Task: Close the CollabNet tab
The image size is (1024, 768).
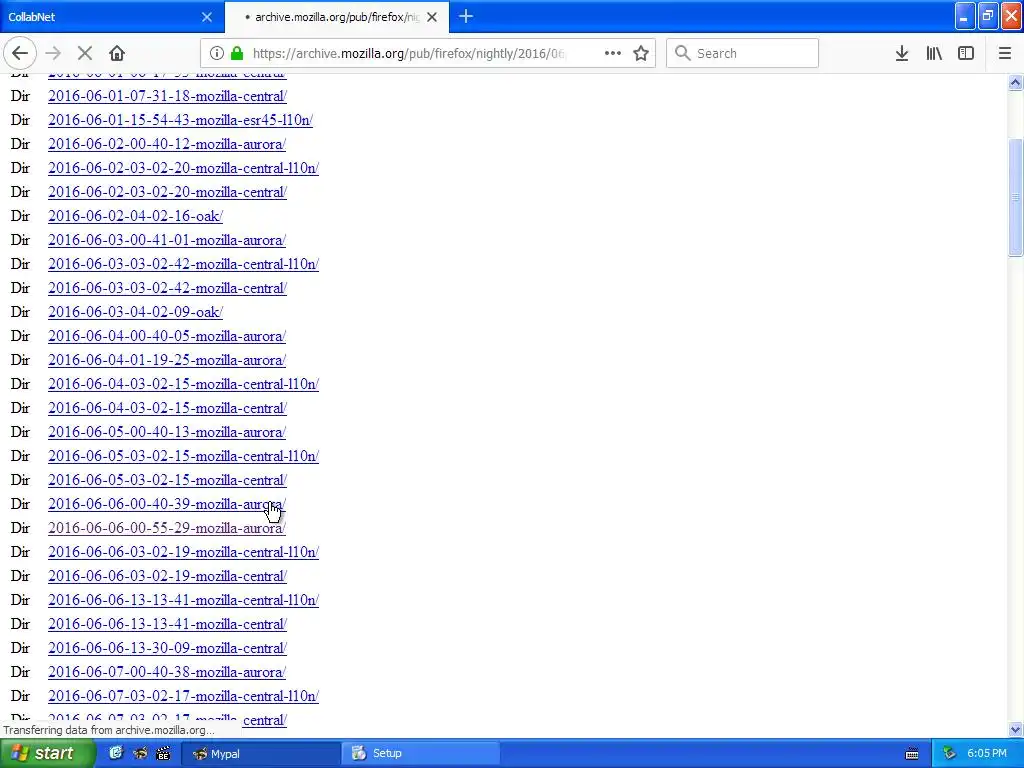Action: tap(207, 17)
